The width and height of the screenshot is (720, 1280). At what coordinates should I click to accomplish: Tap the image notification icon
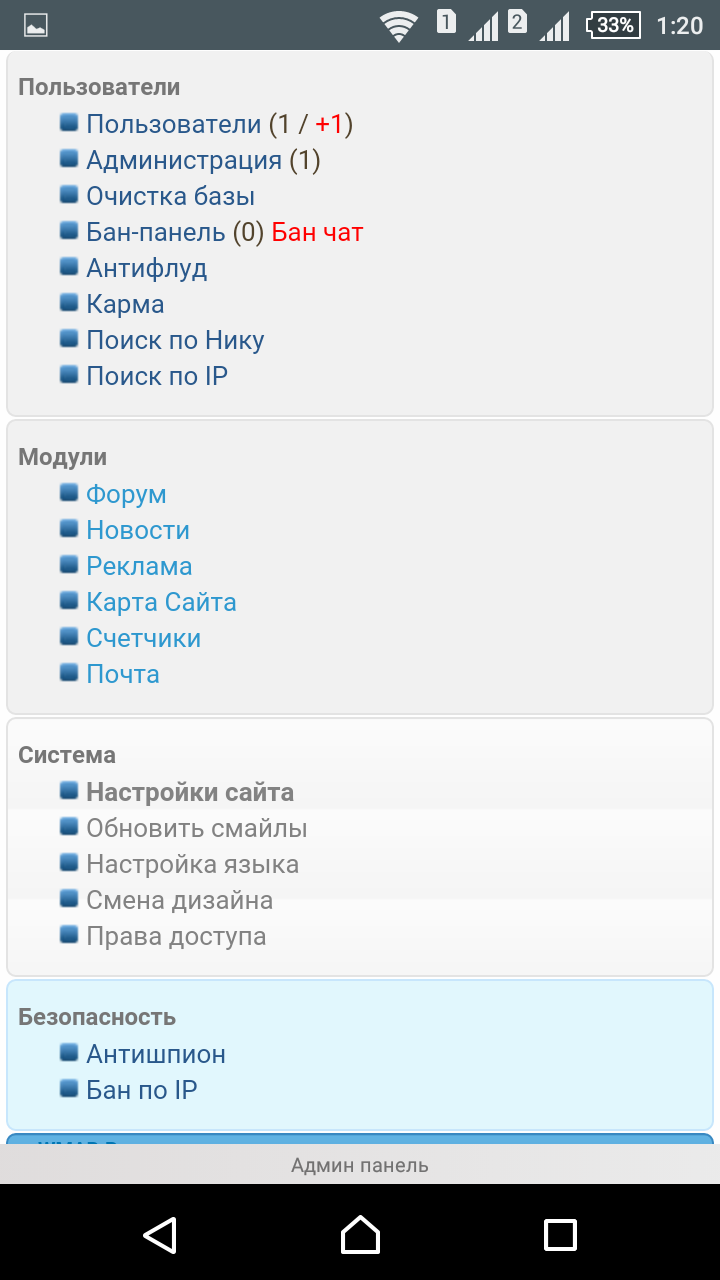(x=36, y=25)
